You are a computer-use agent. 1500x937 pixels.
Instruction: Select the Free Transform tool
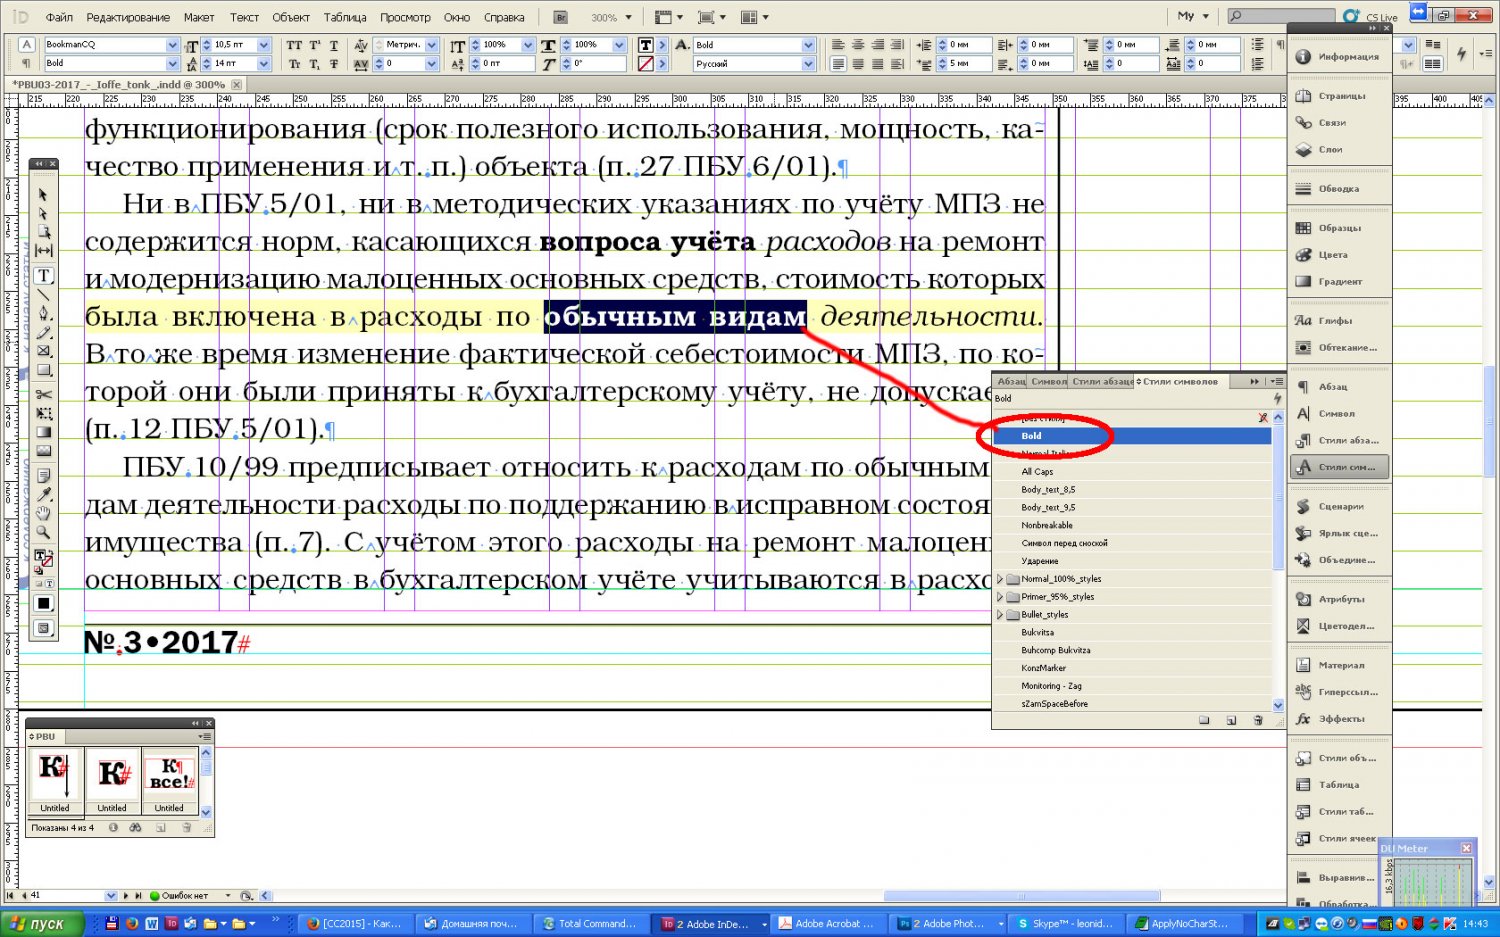tap(43, 414)
